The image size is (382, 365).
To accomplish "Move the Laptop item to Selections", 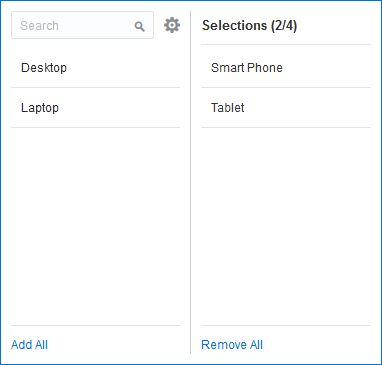I will [x=95, y=108].
